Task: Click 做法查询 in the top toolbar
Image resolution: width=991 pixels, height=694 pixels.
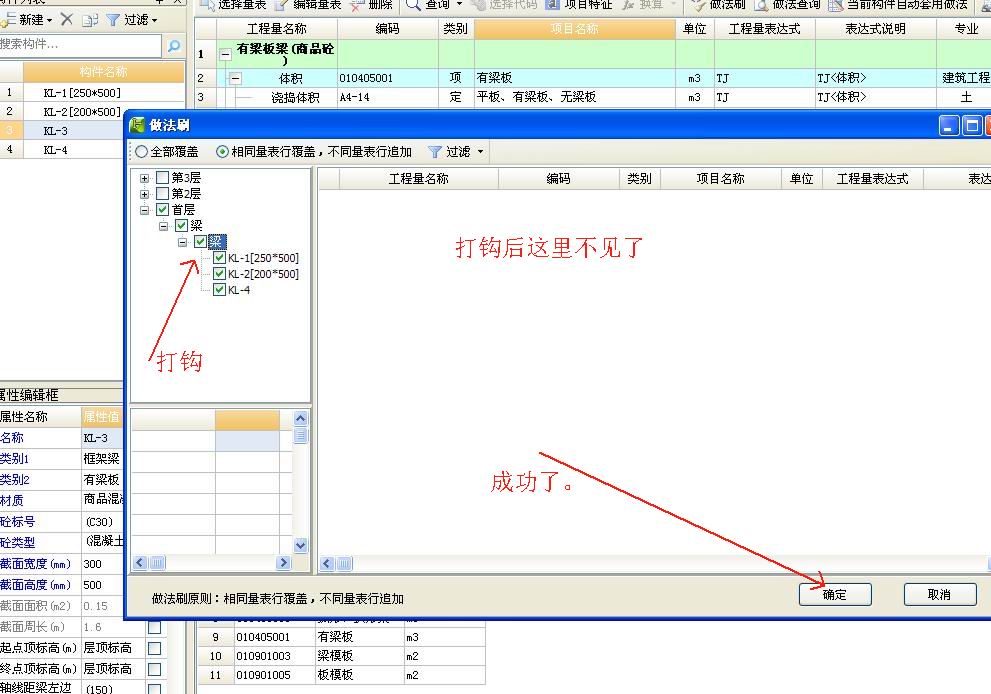Action: (788, 5)
